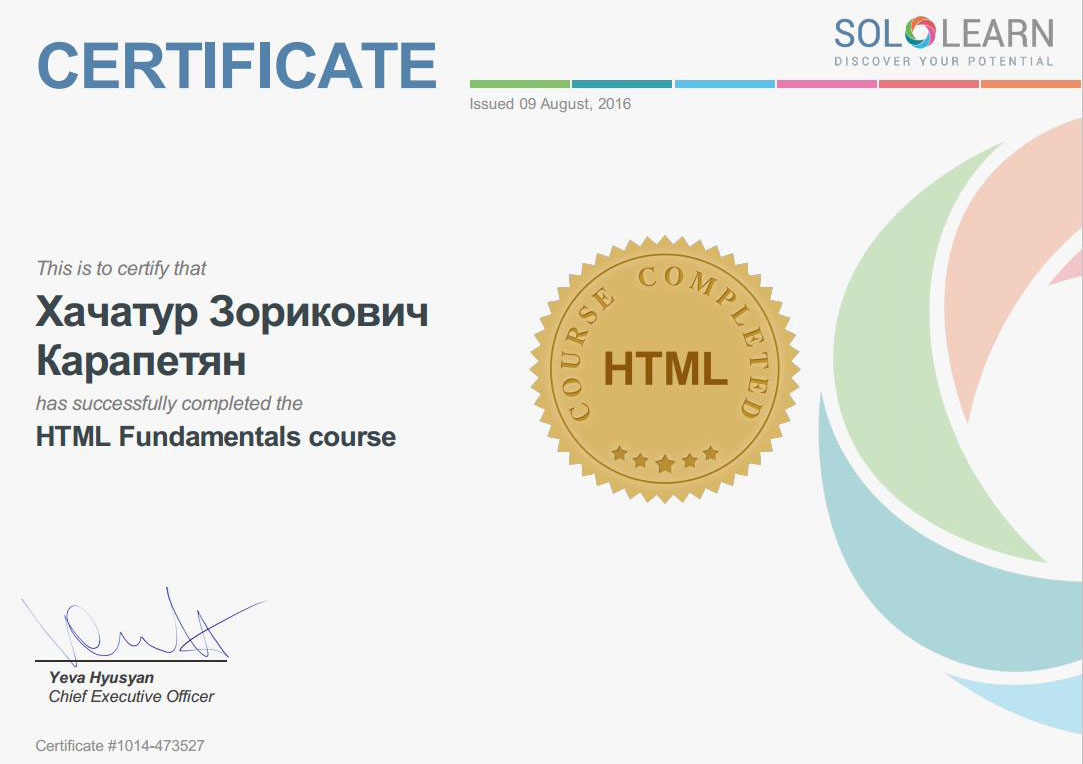Click the leftmost star on the seal
Viewport: 1083px width, 764px height.
click(x=619, y=454)
